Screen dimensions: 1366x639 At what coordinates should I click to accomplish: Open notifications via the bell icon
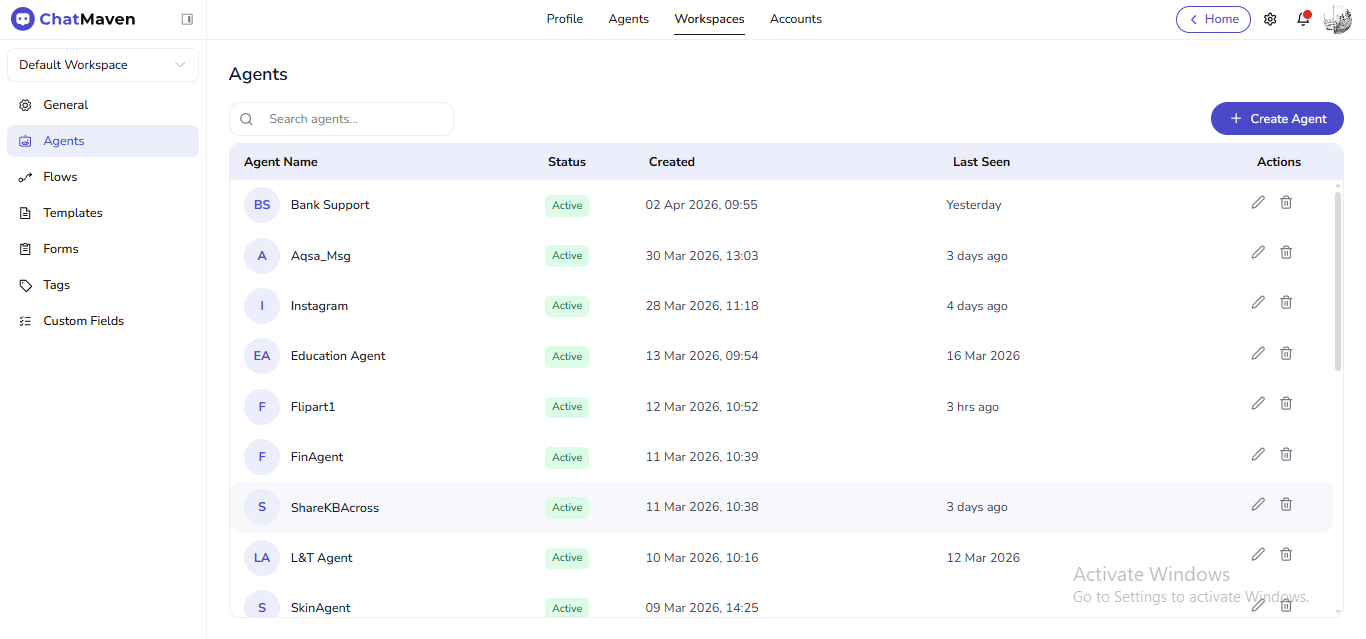tap(1303, 19)
